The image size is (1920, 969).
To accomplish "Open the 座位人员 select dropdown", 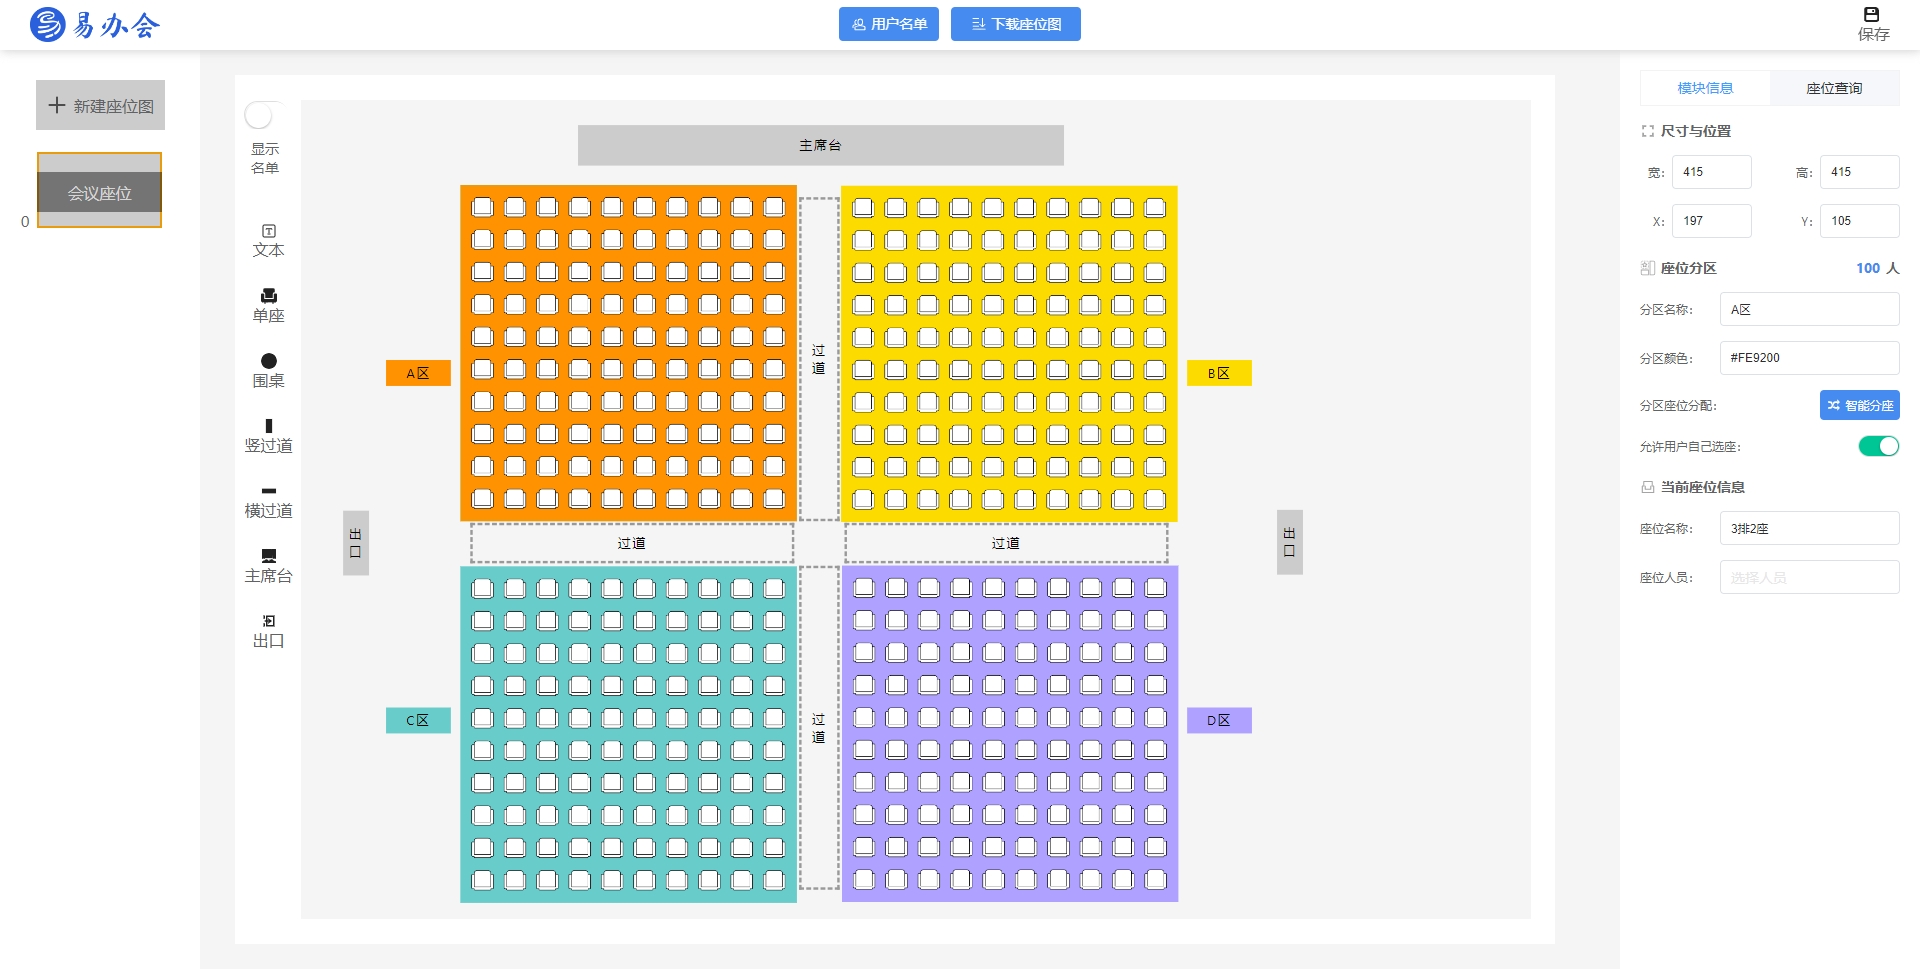I will 1808,577.
